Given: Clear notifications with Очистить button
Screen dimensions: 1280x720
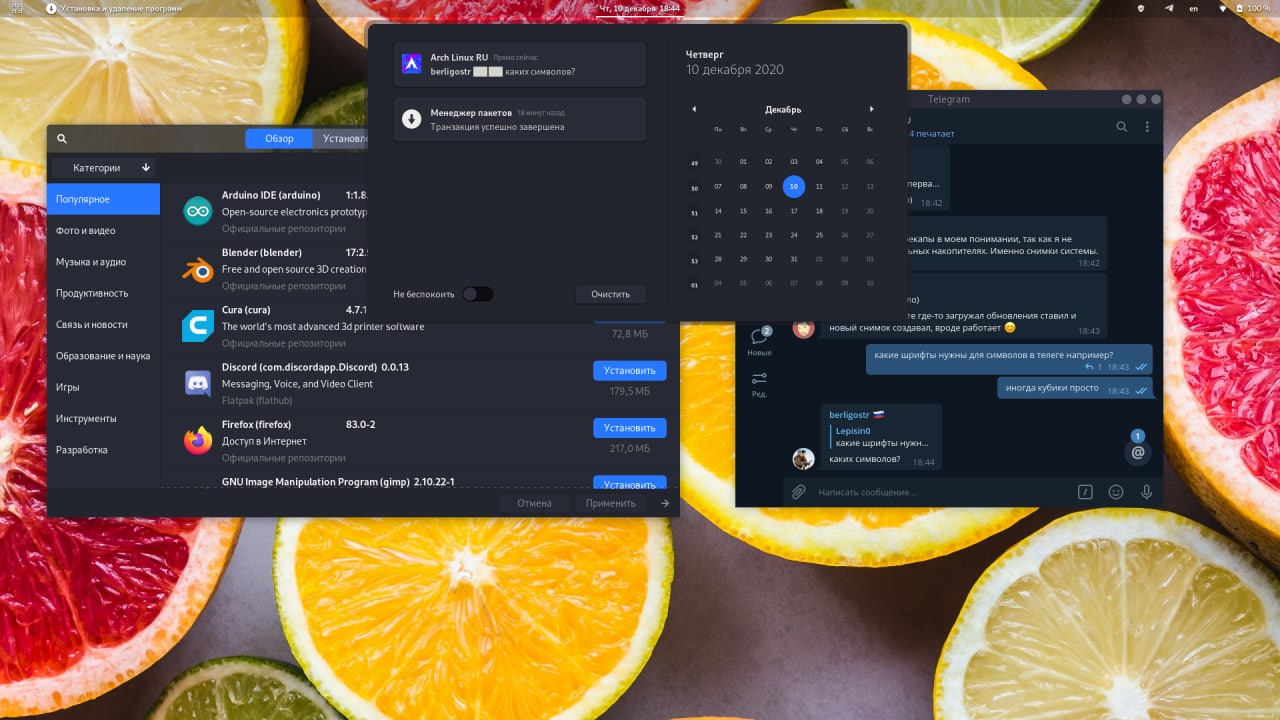Looking at the screenshot, I should click(611, 294).
